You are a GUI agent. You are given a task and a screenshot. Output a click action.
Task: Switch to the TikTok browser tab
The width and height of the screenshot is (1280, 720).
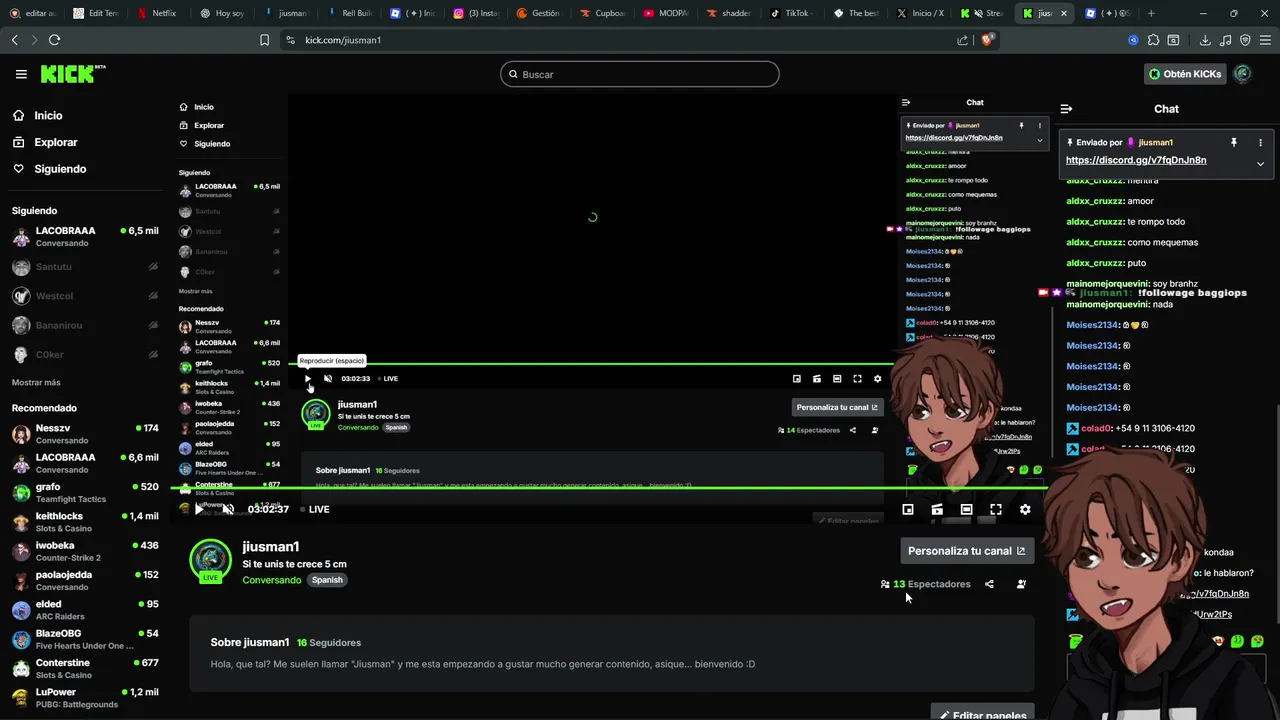pyautogui.click(x=791, y=13)
